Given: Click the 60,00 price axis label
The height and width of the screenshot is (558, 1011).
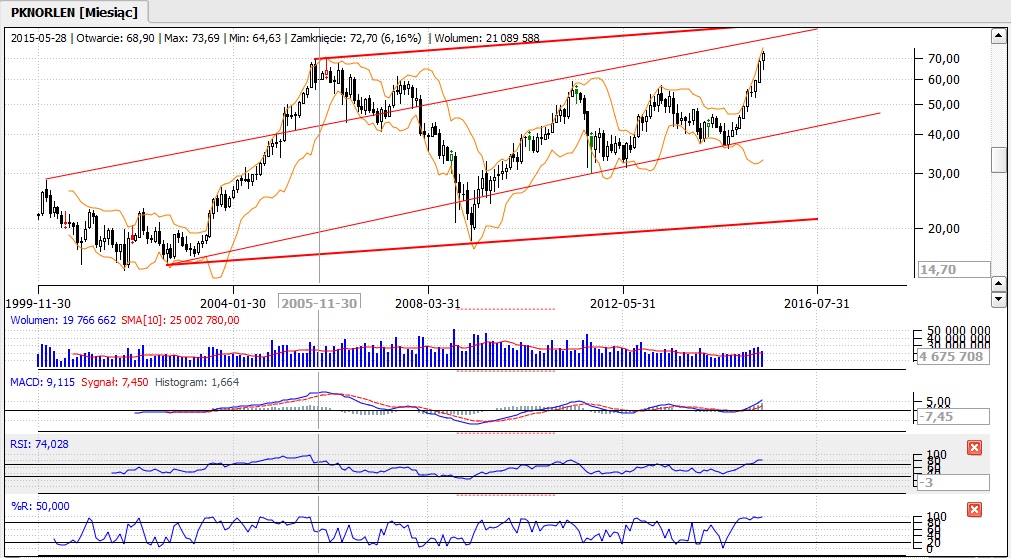Looking at the screenshot, I should [942, 79].
